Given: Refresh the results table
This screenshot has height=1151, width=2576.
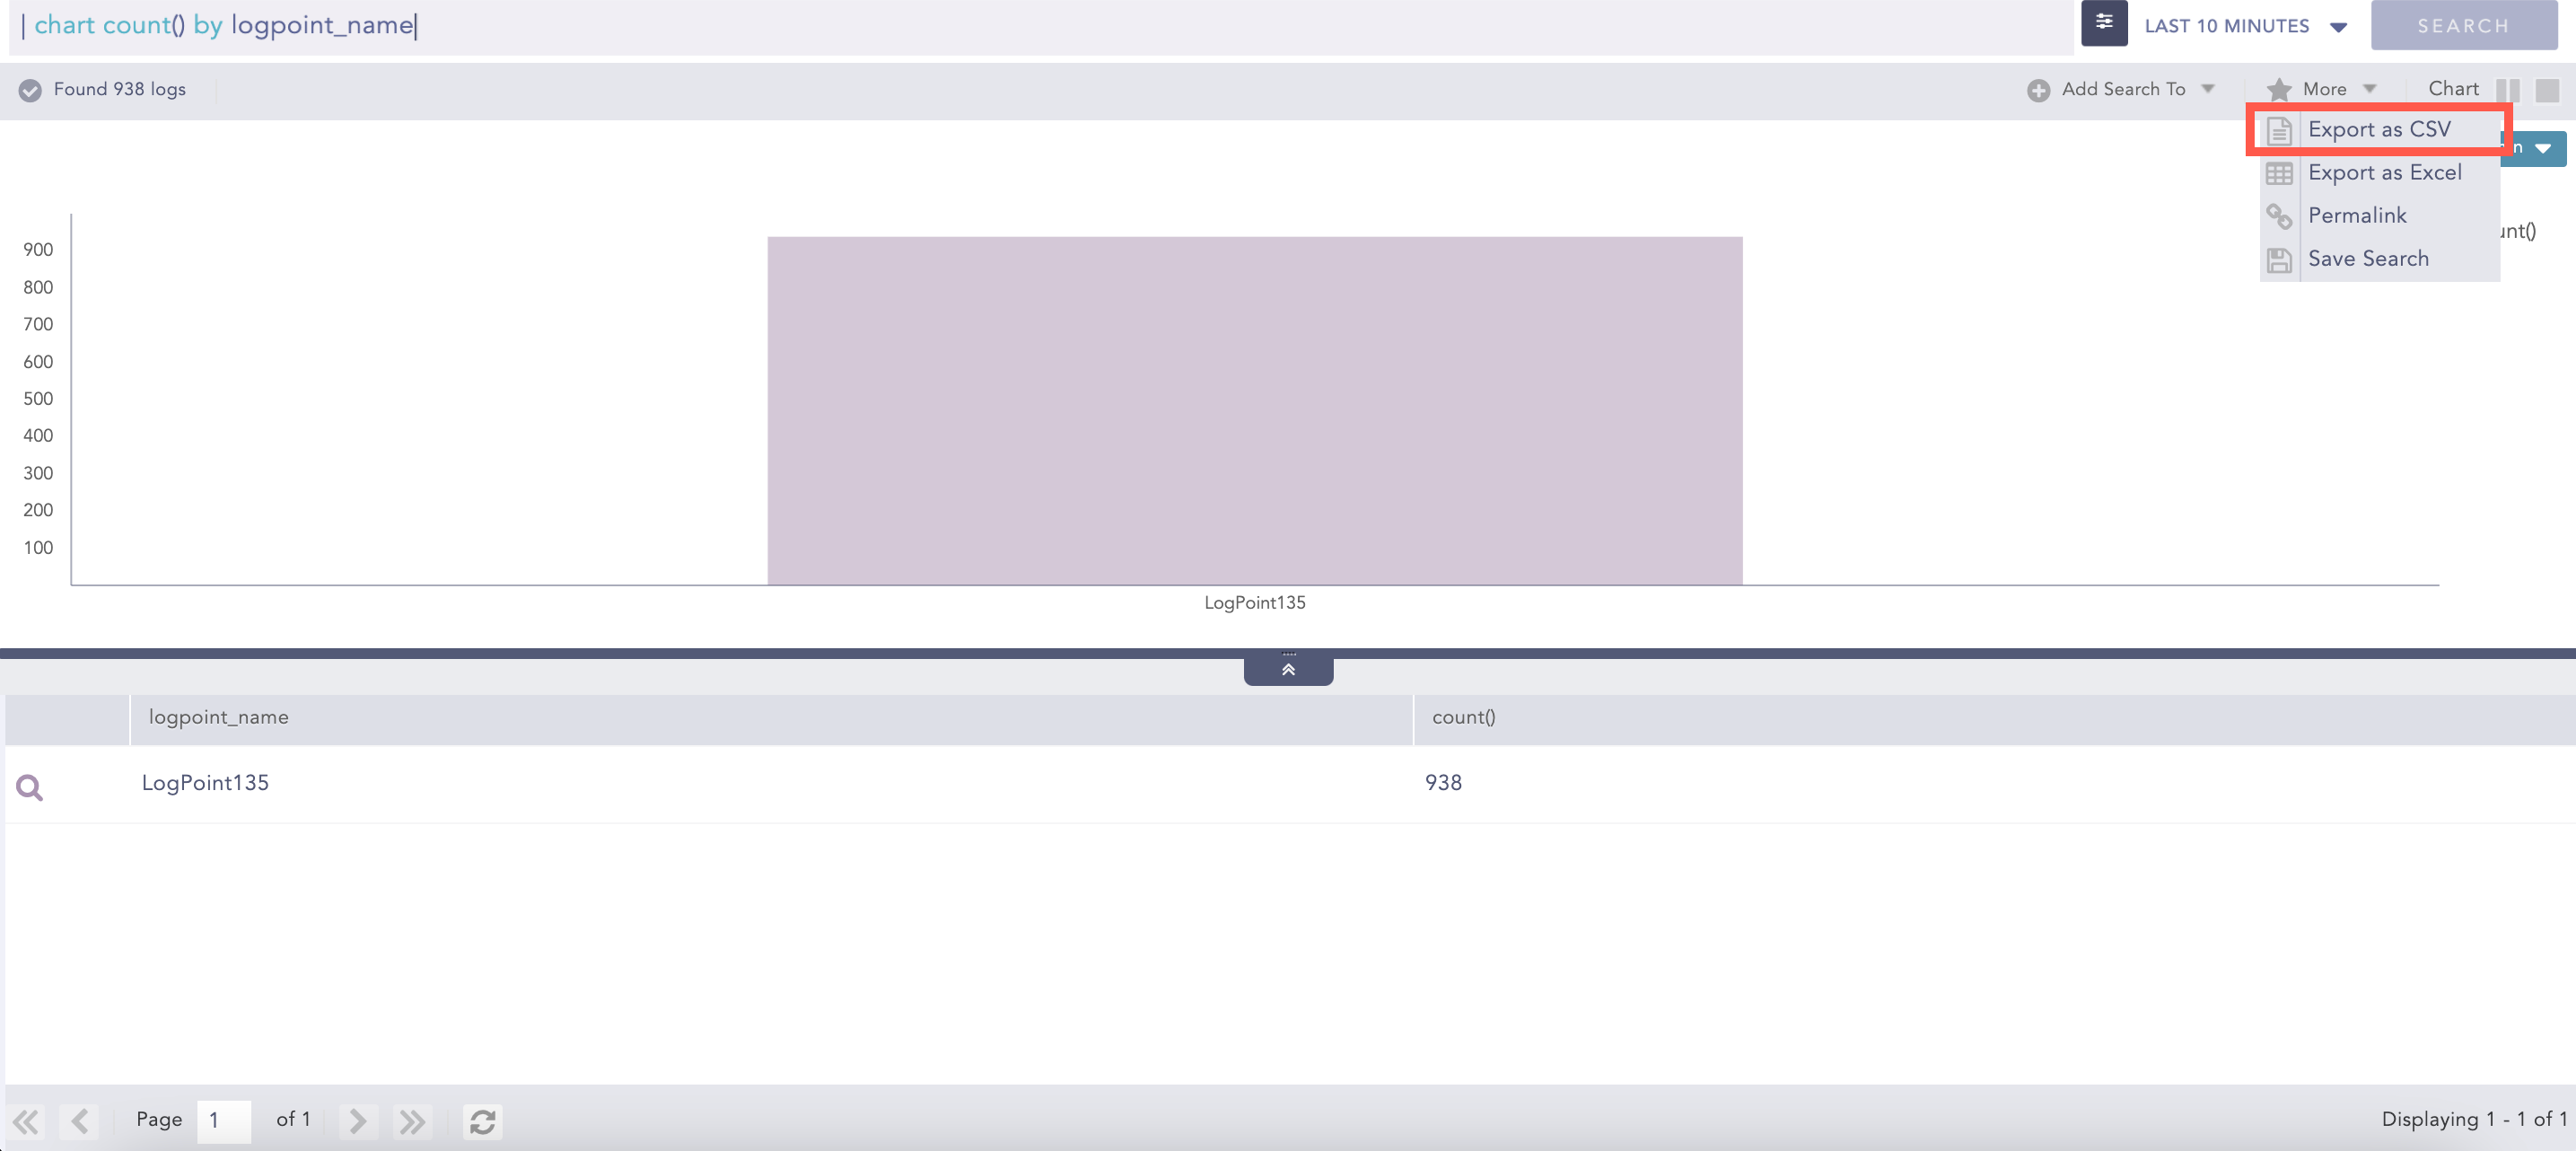Looking at the screenshot, I should click(x=483, y=1121).
